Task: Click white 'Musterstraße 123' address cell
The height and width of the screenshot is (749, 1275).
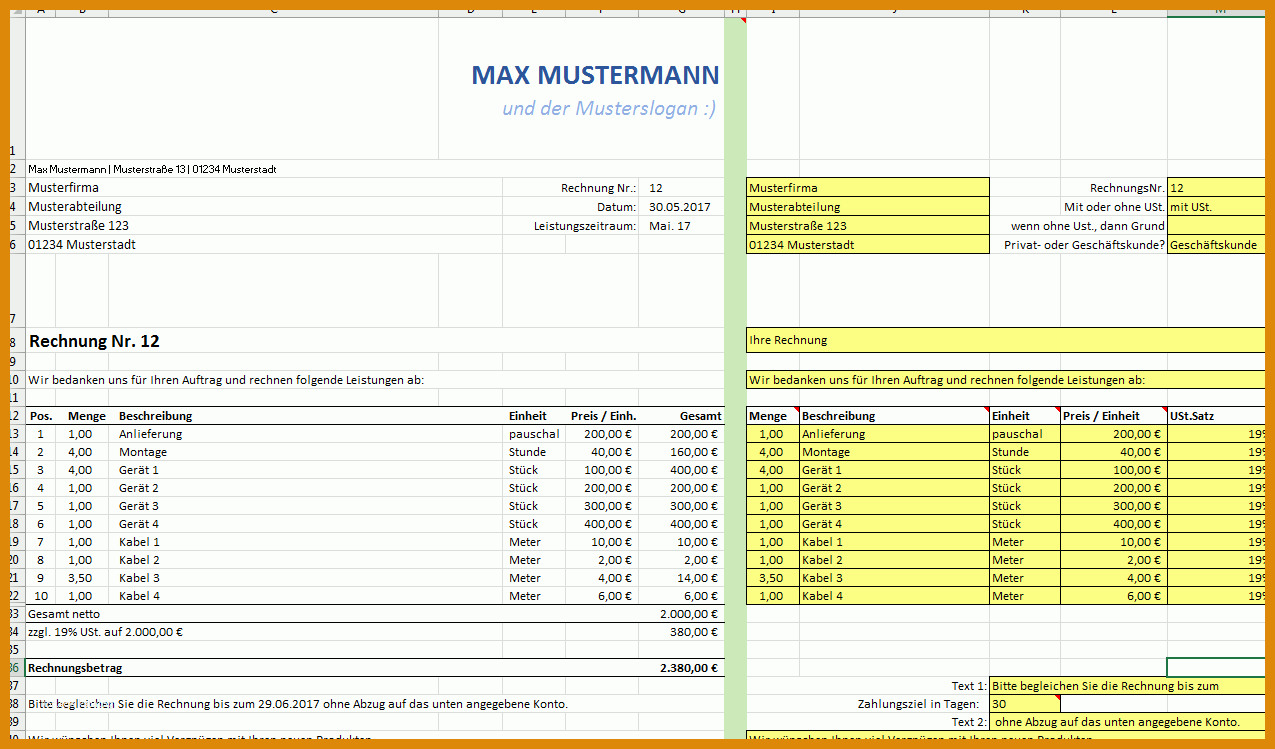Action: pyautogui.click(x=79, y=226)
